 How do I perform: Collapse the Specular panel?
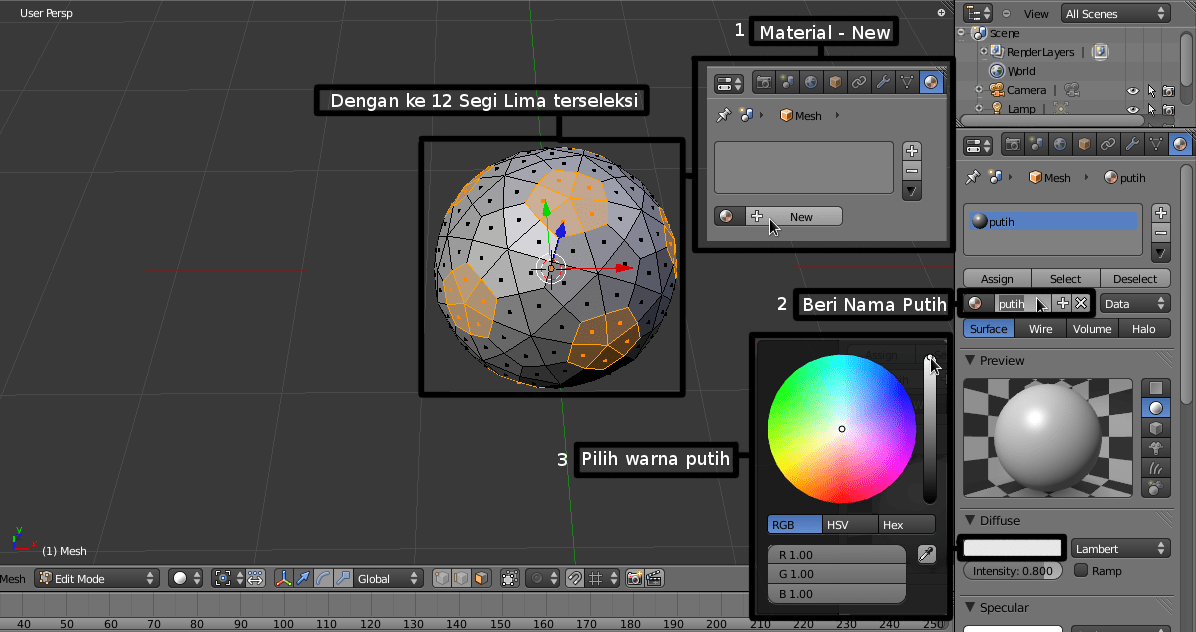(x=970, y=608)
